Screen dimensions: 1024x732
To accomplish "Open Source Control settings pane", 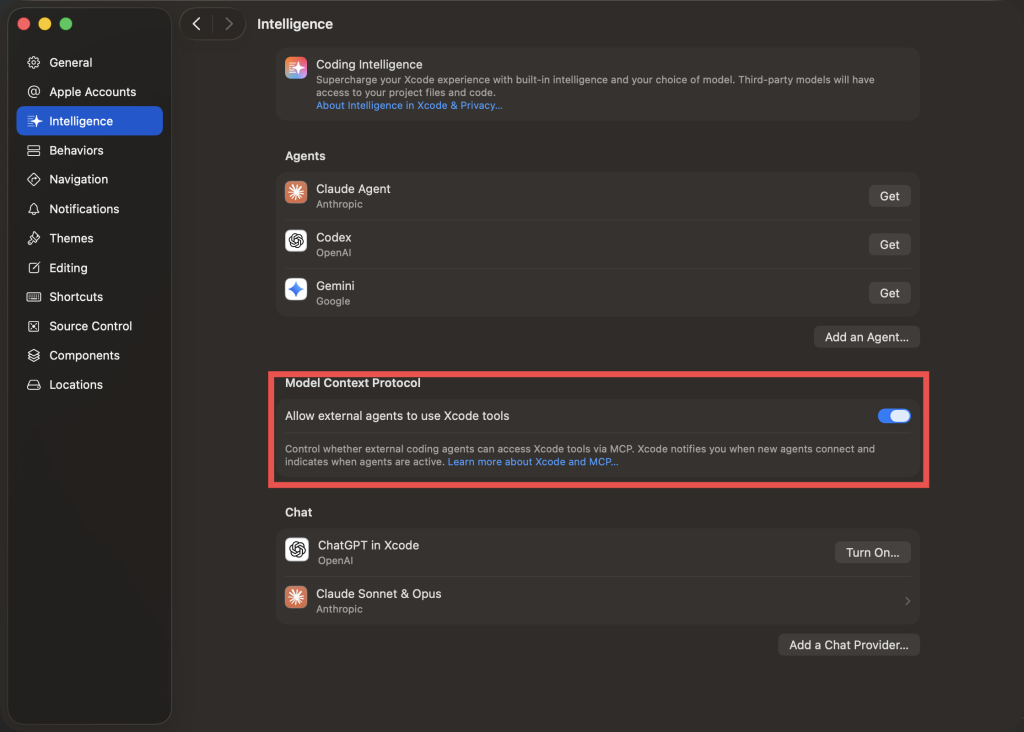I will tap(89, 326).
